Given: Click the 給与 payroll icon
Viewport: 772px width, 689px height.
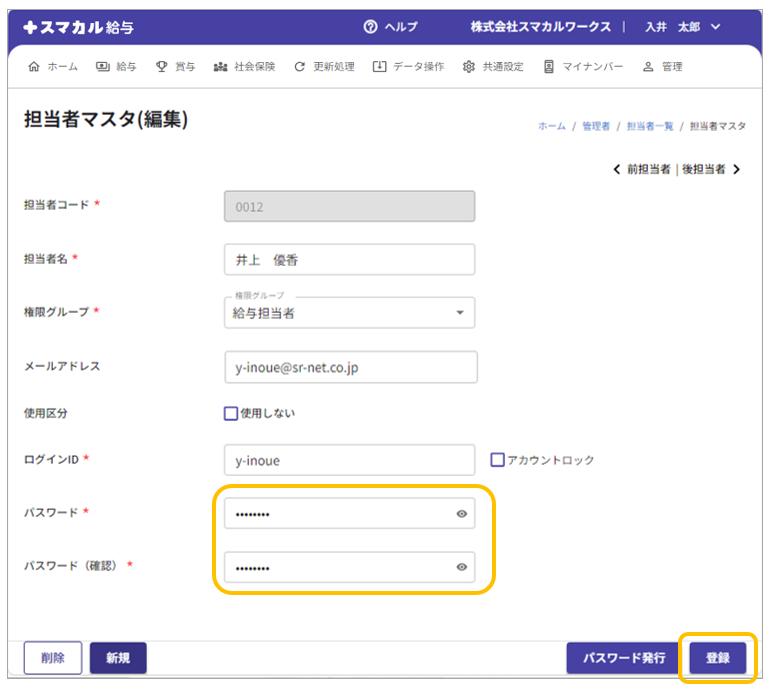Looking at the screenshot, I should pos(103,67).
